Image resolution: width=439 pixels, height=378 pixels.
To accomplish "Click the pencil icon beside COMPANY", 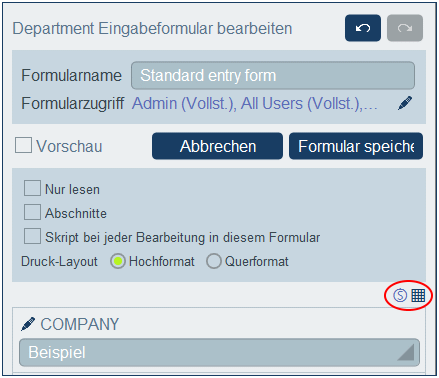I will (x=28, y=324).
